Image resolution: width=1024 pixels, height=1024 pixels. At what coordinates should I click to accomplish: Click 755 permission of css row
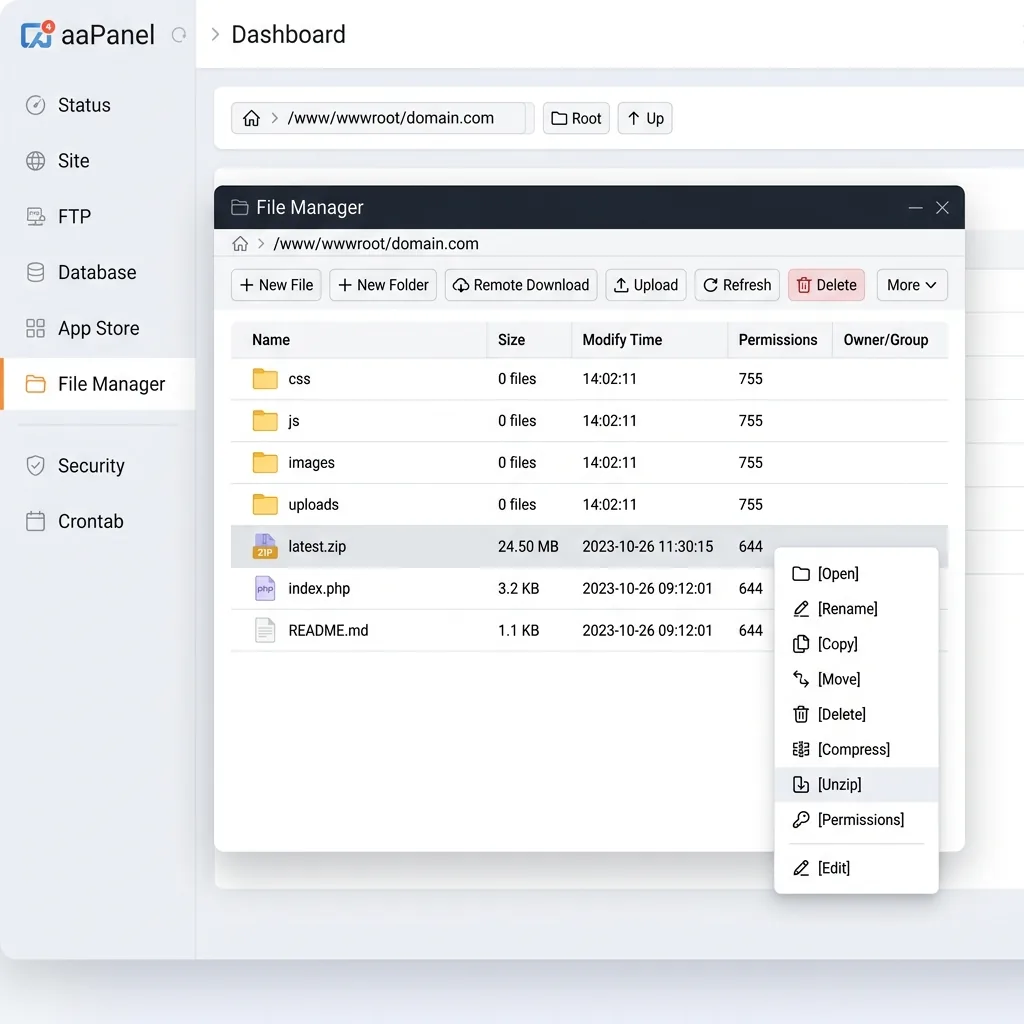click(750, 379)
